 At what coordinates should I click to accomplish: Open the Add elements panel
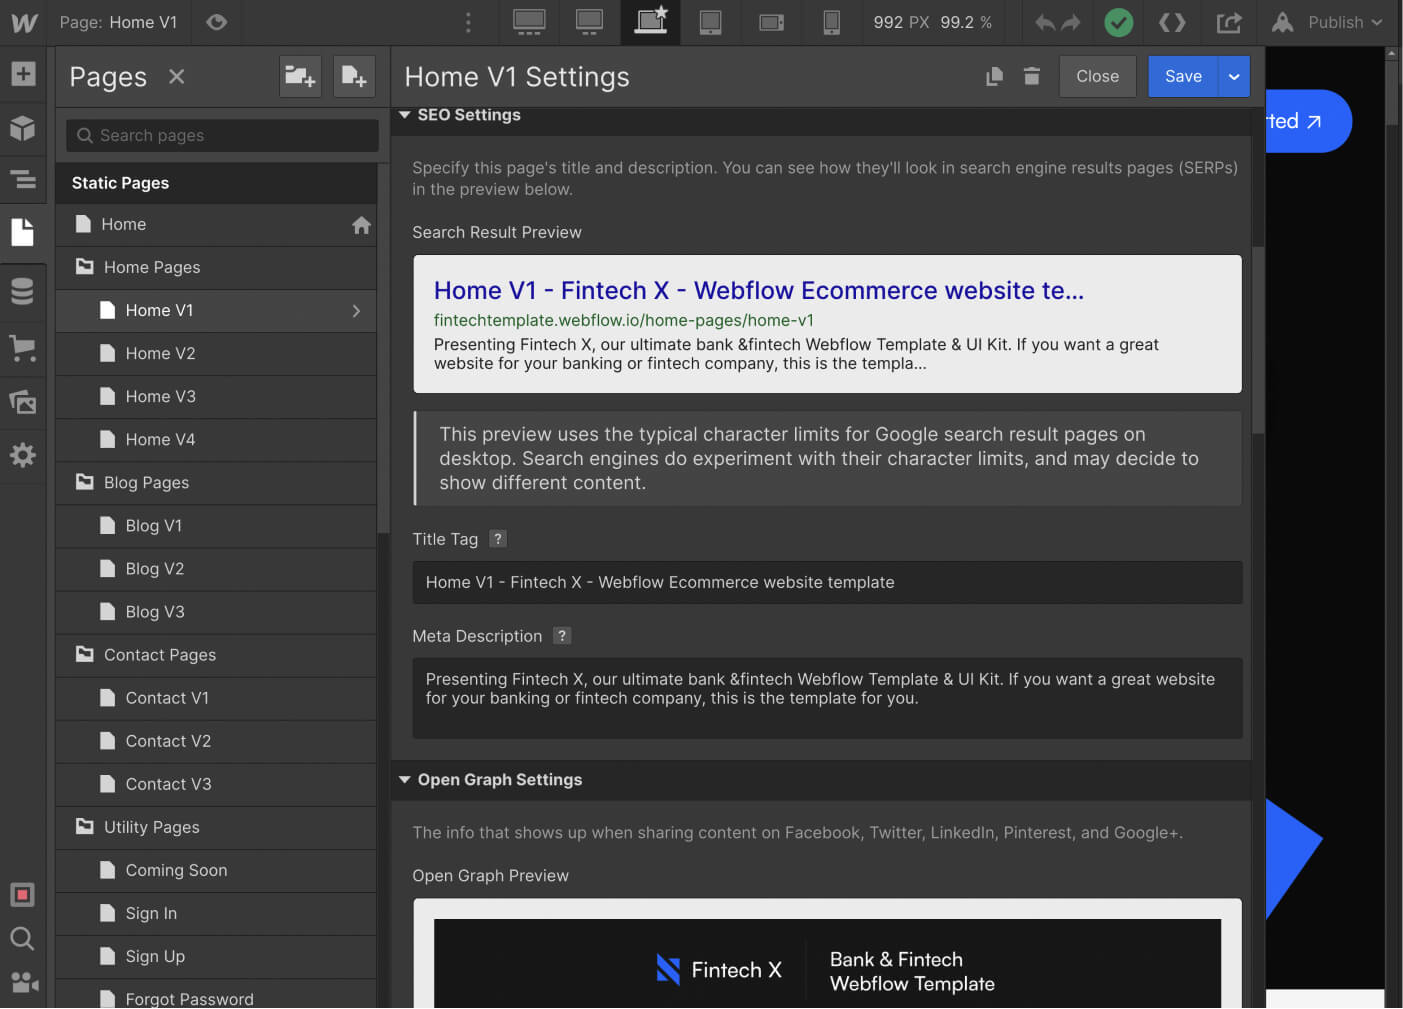(x=23, y=74)
